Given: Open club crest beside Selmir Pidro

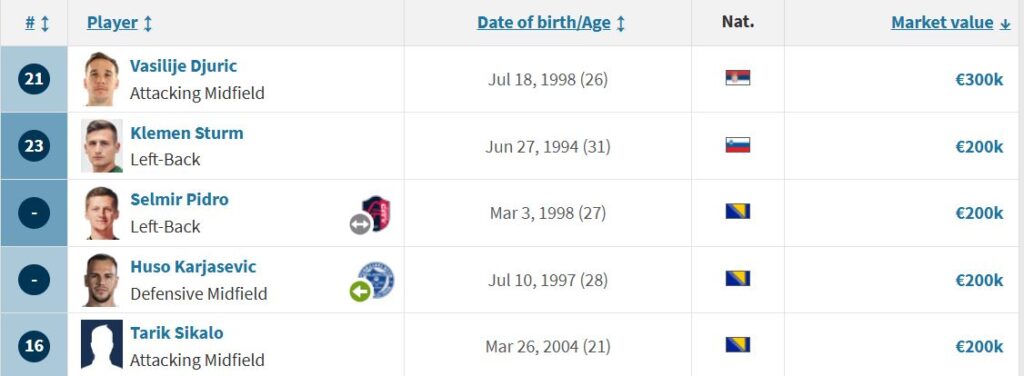Looking at the screenshot, I should click(377, 213).
